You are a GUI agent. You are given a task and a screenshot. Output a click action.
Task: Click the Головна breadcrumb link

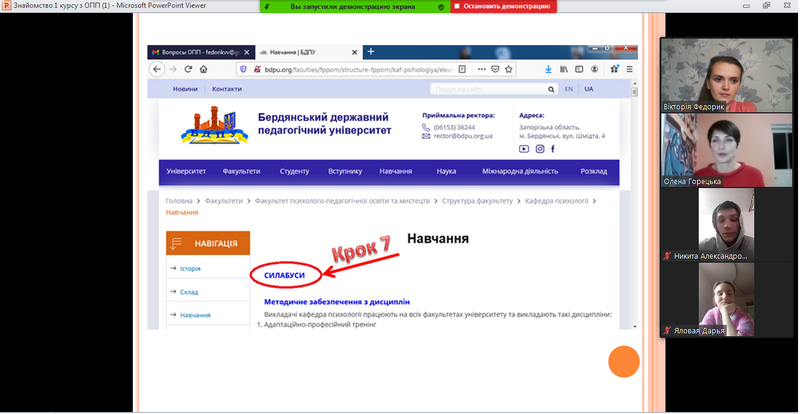[x=179, y=201]
